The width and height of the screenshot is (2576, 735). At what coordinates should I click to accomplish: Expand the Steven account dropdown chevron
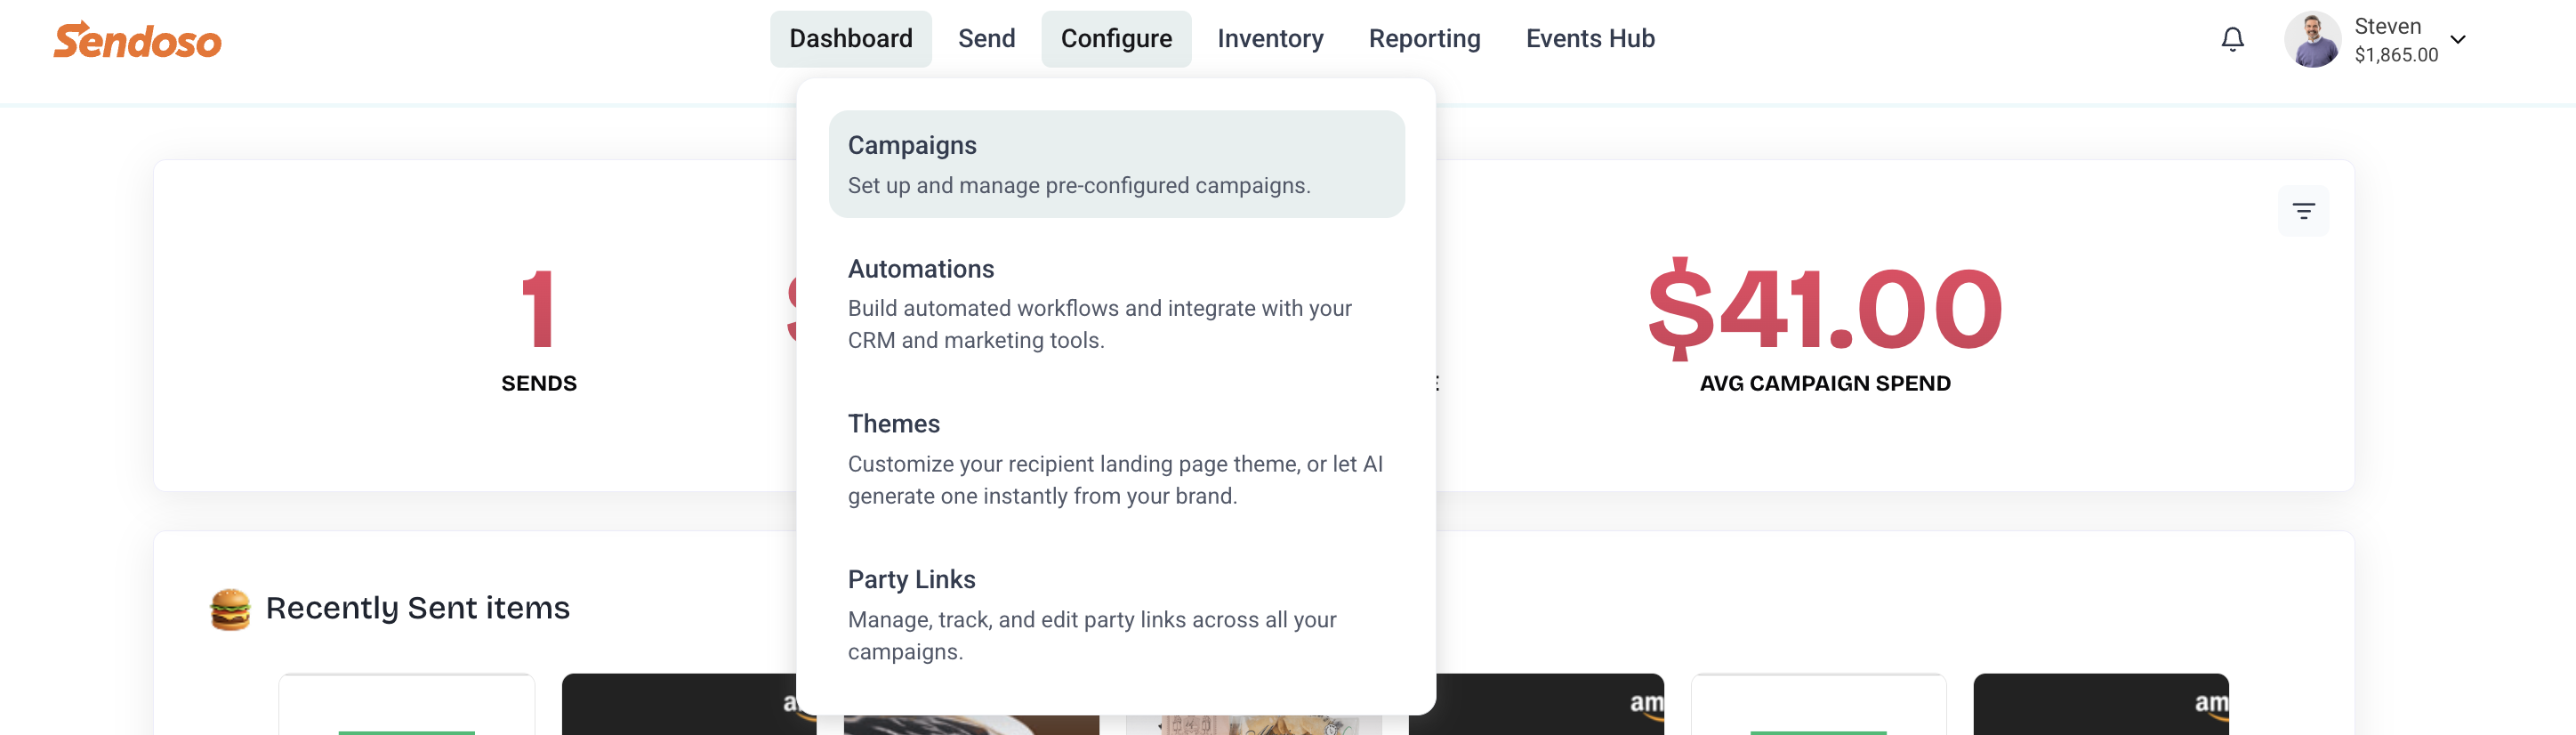click(x=2458, y=40)
